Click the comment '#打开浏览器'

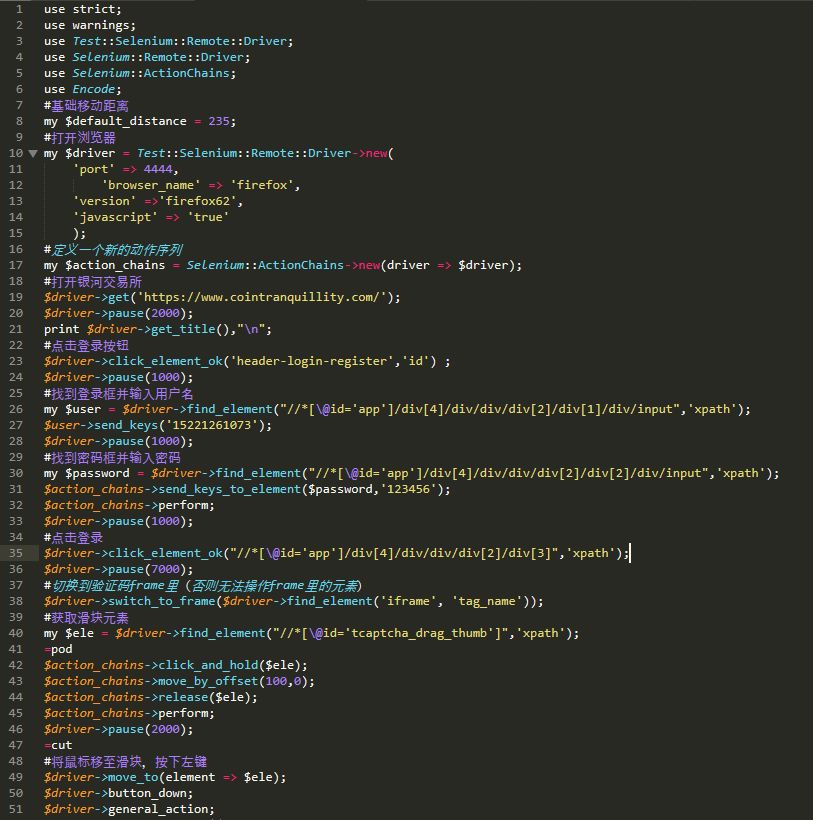79,138
